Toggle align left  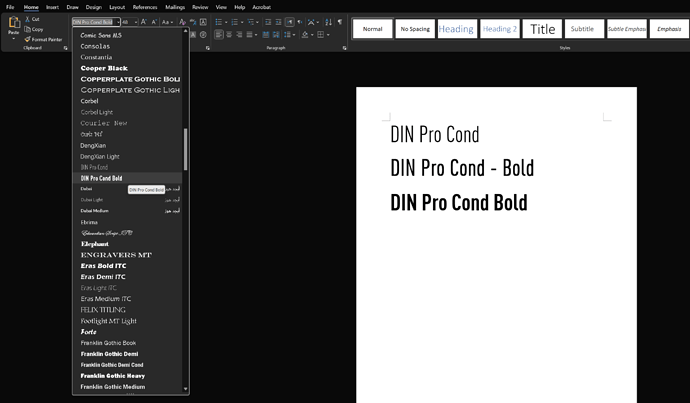pos(218,34)
